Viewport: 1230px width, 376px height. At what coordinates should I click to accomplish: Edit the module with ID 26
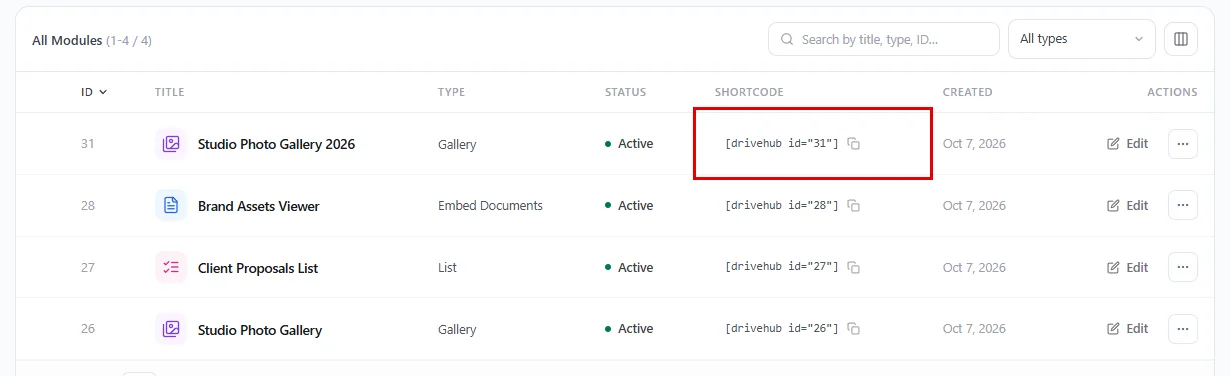pos(1127,329)
